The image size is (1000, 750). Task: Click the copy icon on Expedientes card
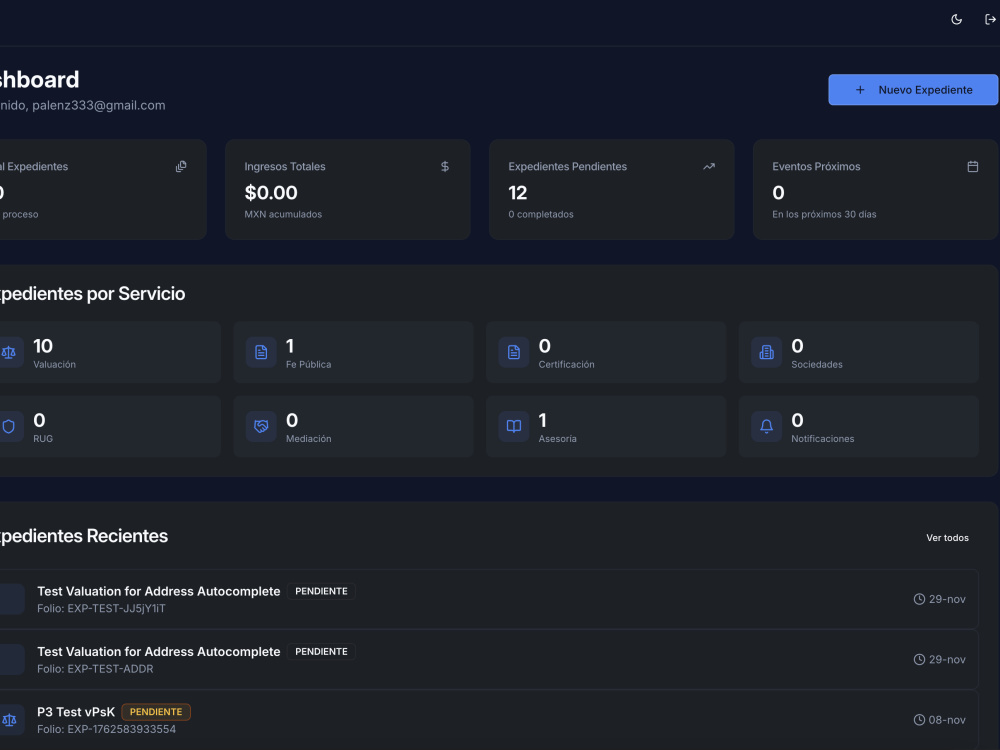181,166
